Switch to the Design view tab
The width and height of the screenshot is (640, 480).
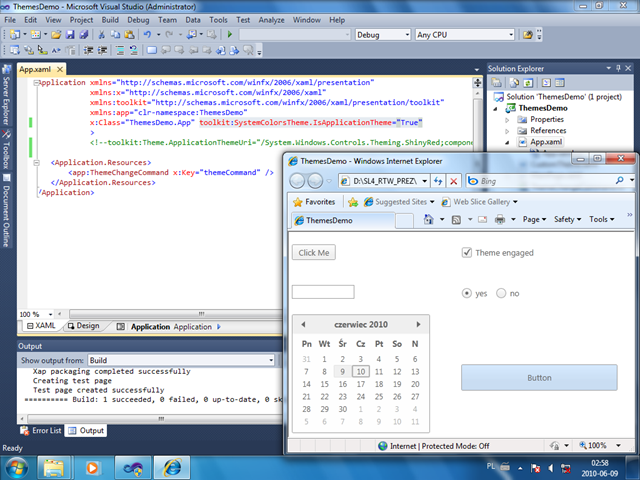point(84,326)
